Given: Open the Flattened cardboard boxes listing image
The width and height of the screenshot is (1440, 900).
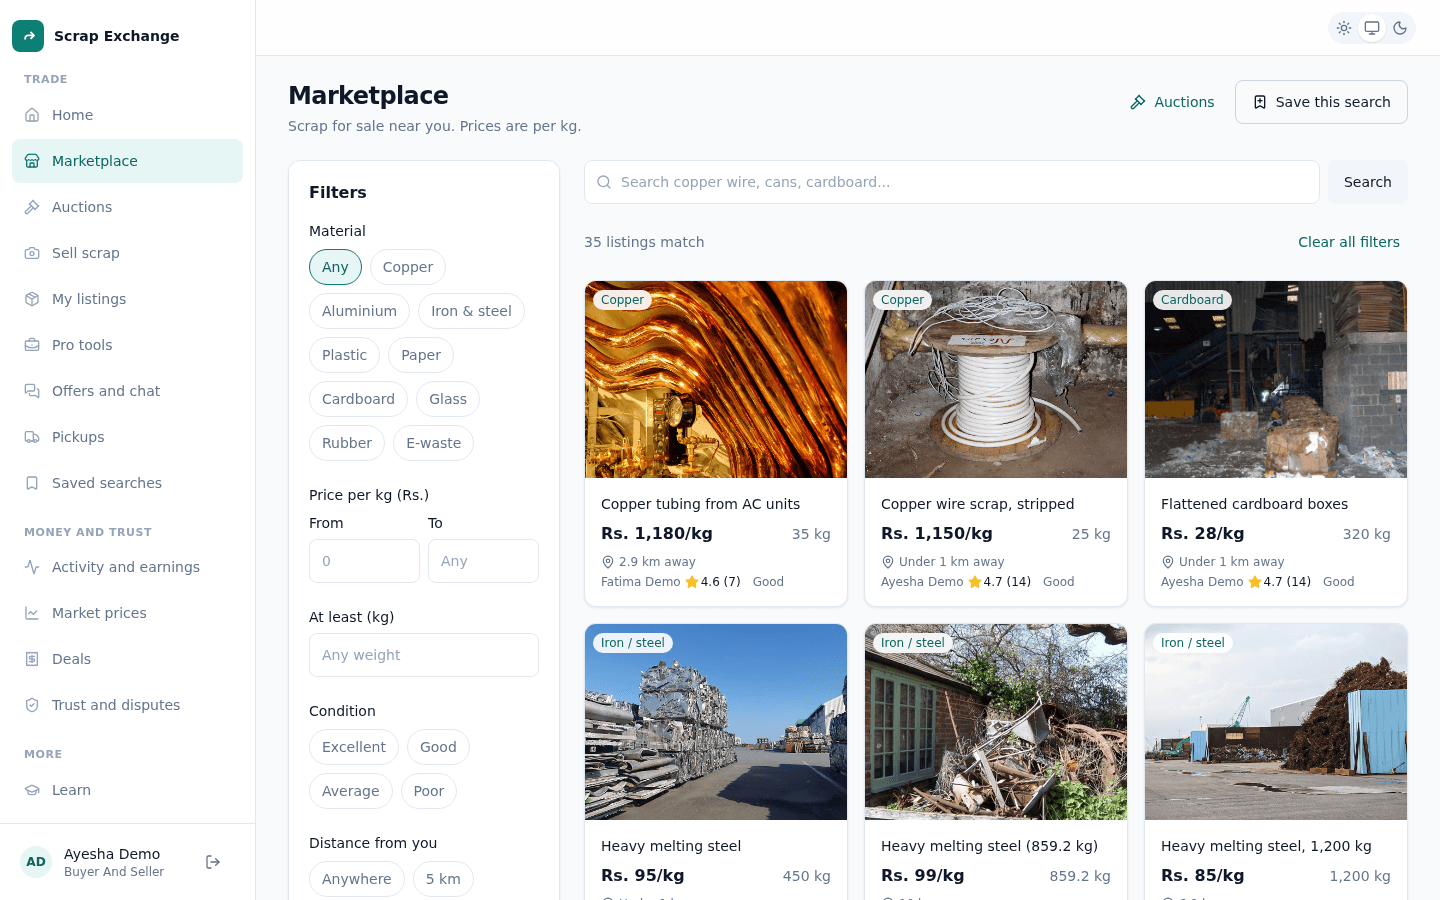Looking at the screenshot, I should (x=1276, y=379).
